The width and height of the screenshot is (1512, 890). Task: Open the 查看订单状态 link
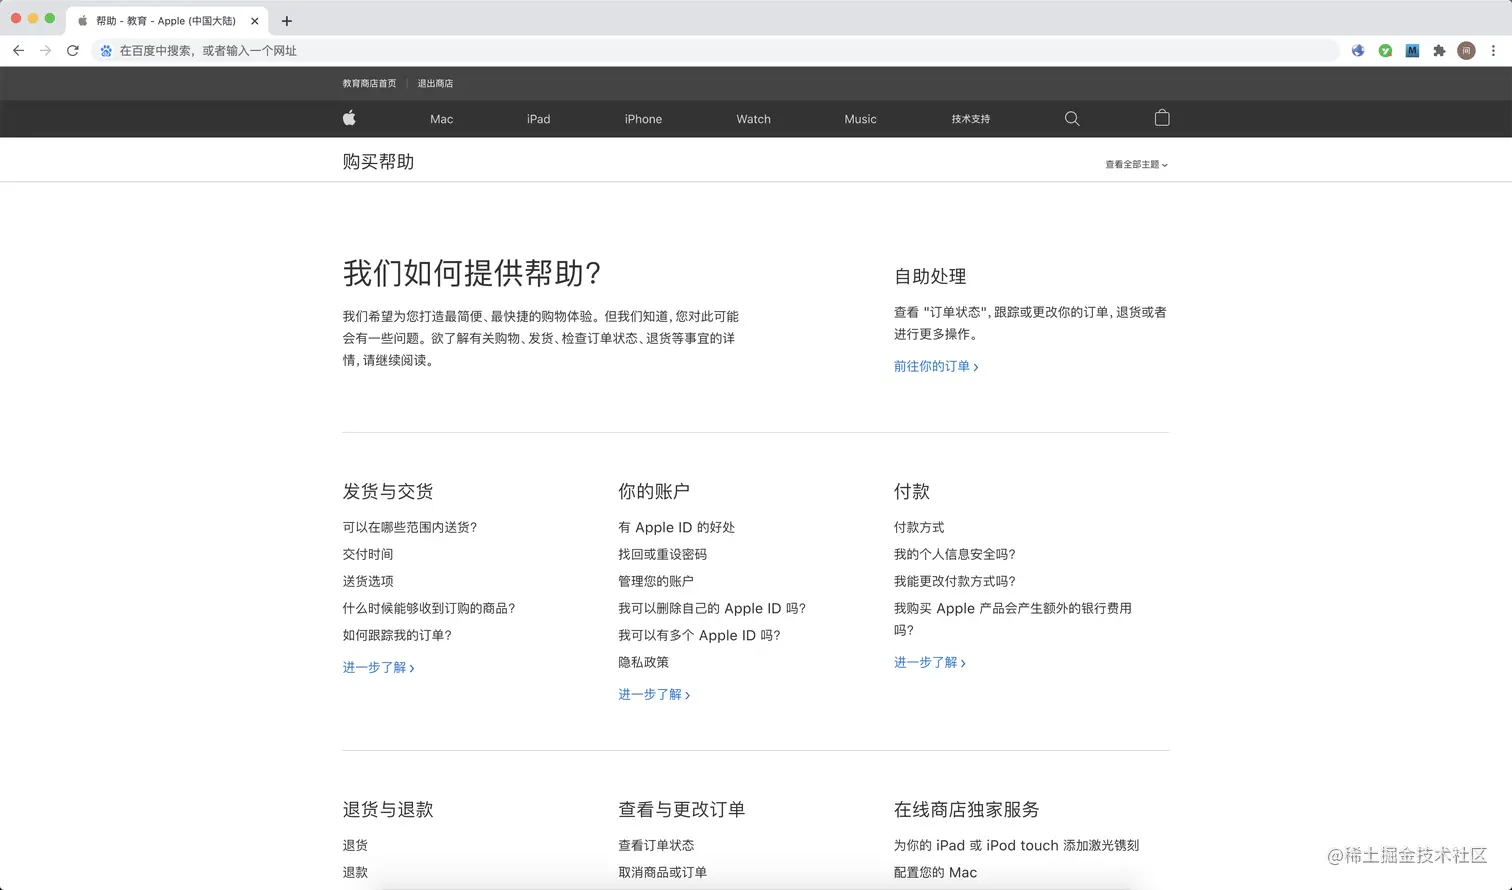click(656, 846)
